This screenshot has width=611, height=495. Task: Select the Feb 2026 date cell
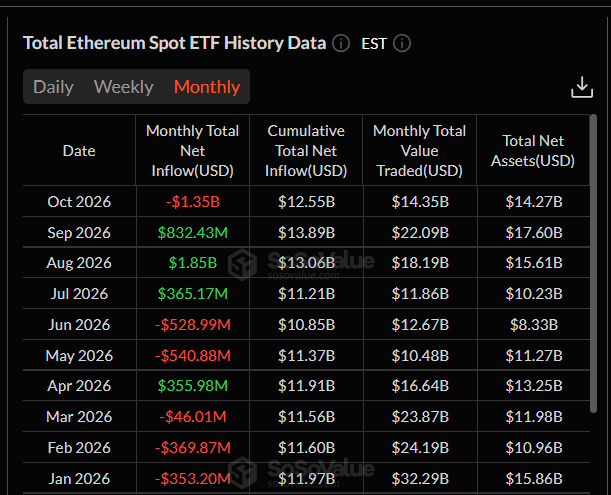click(x=79, y=447)
